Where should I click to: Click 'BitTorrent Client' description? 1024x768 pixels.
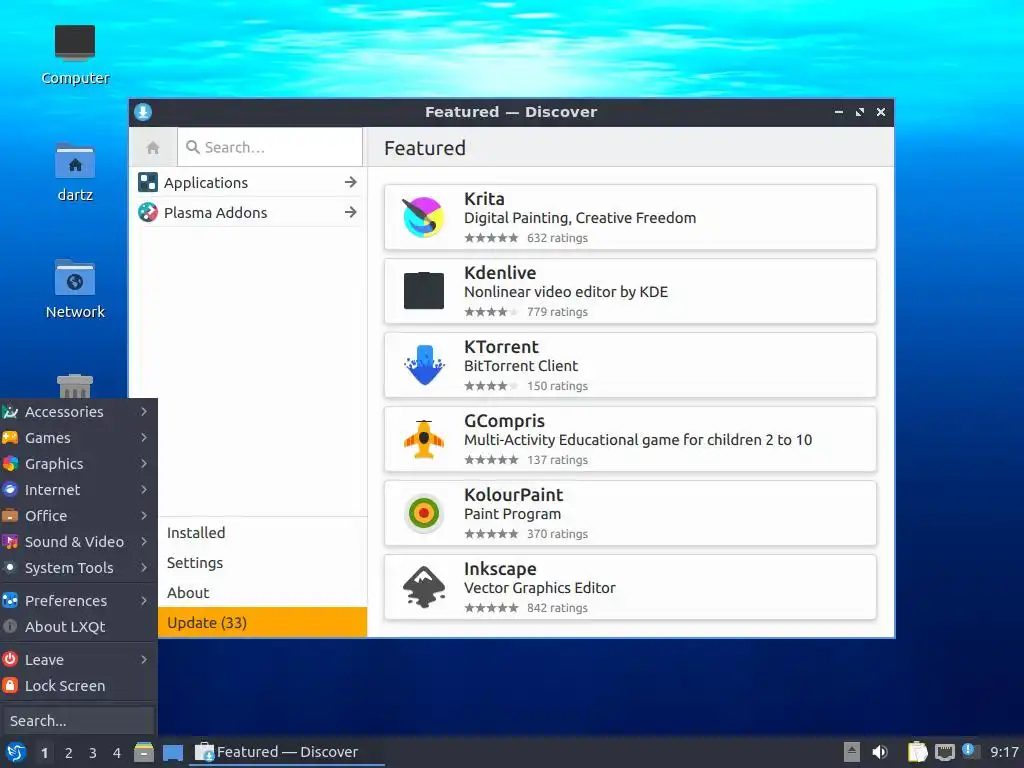pos(520,366)
